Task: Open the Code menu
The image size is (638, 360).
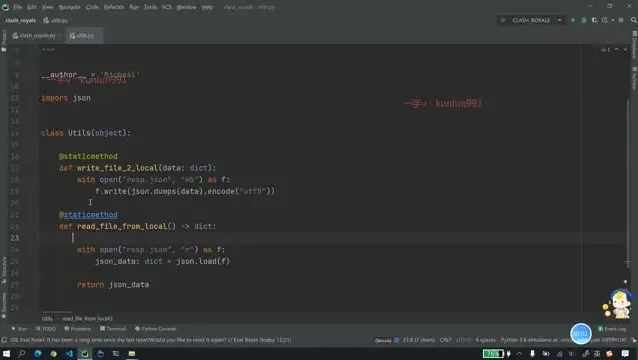Action: [x=92, y=7]
